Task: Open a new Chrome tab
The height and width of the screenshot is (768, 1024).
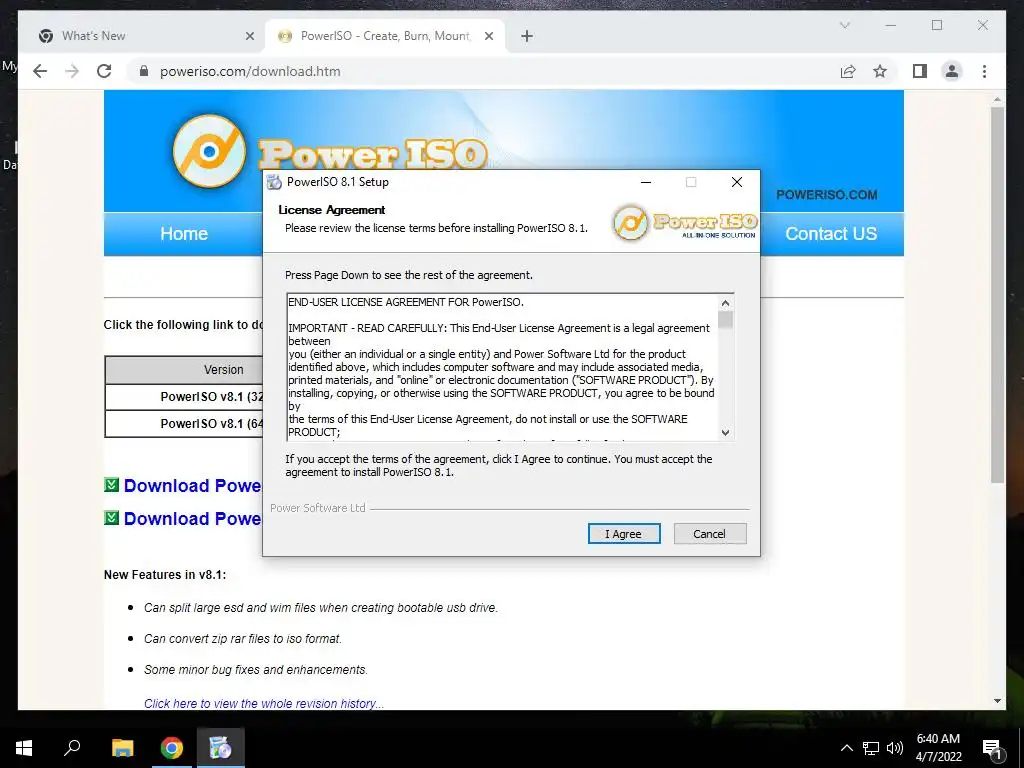Action: point(527,36)
